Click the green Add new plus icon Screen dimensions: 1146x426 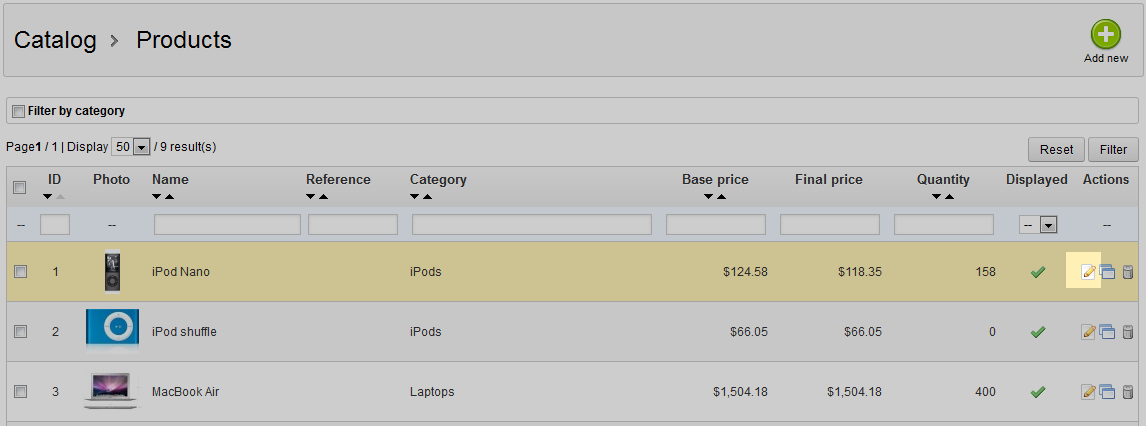pos(1106,34)
